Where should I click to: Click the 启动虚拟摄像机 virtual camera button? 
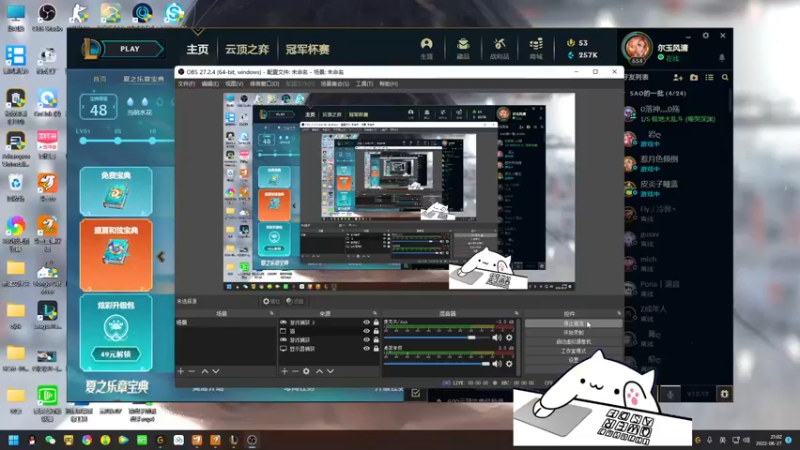tap(573, 342)
